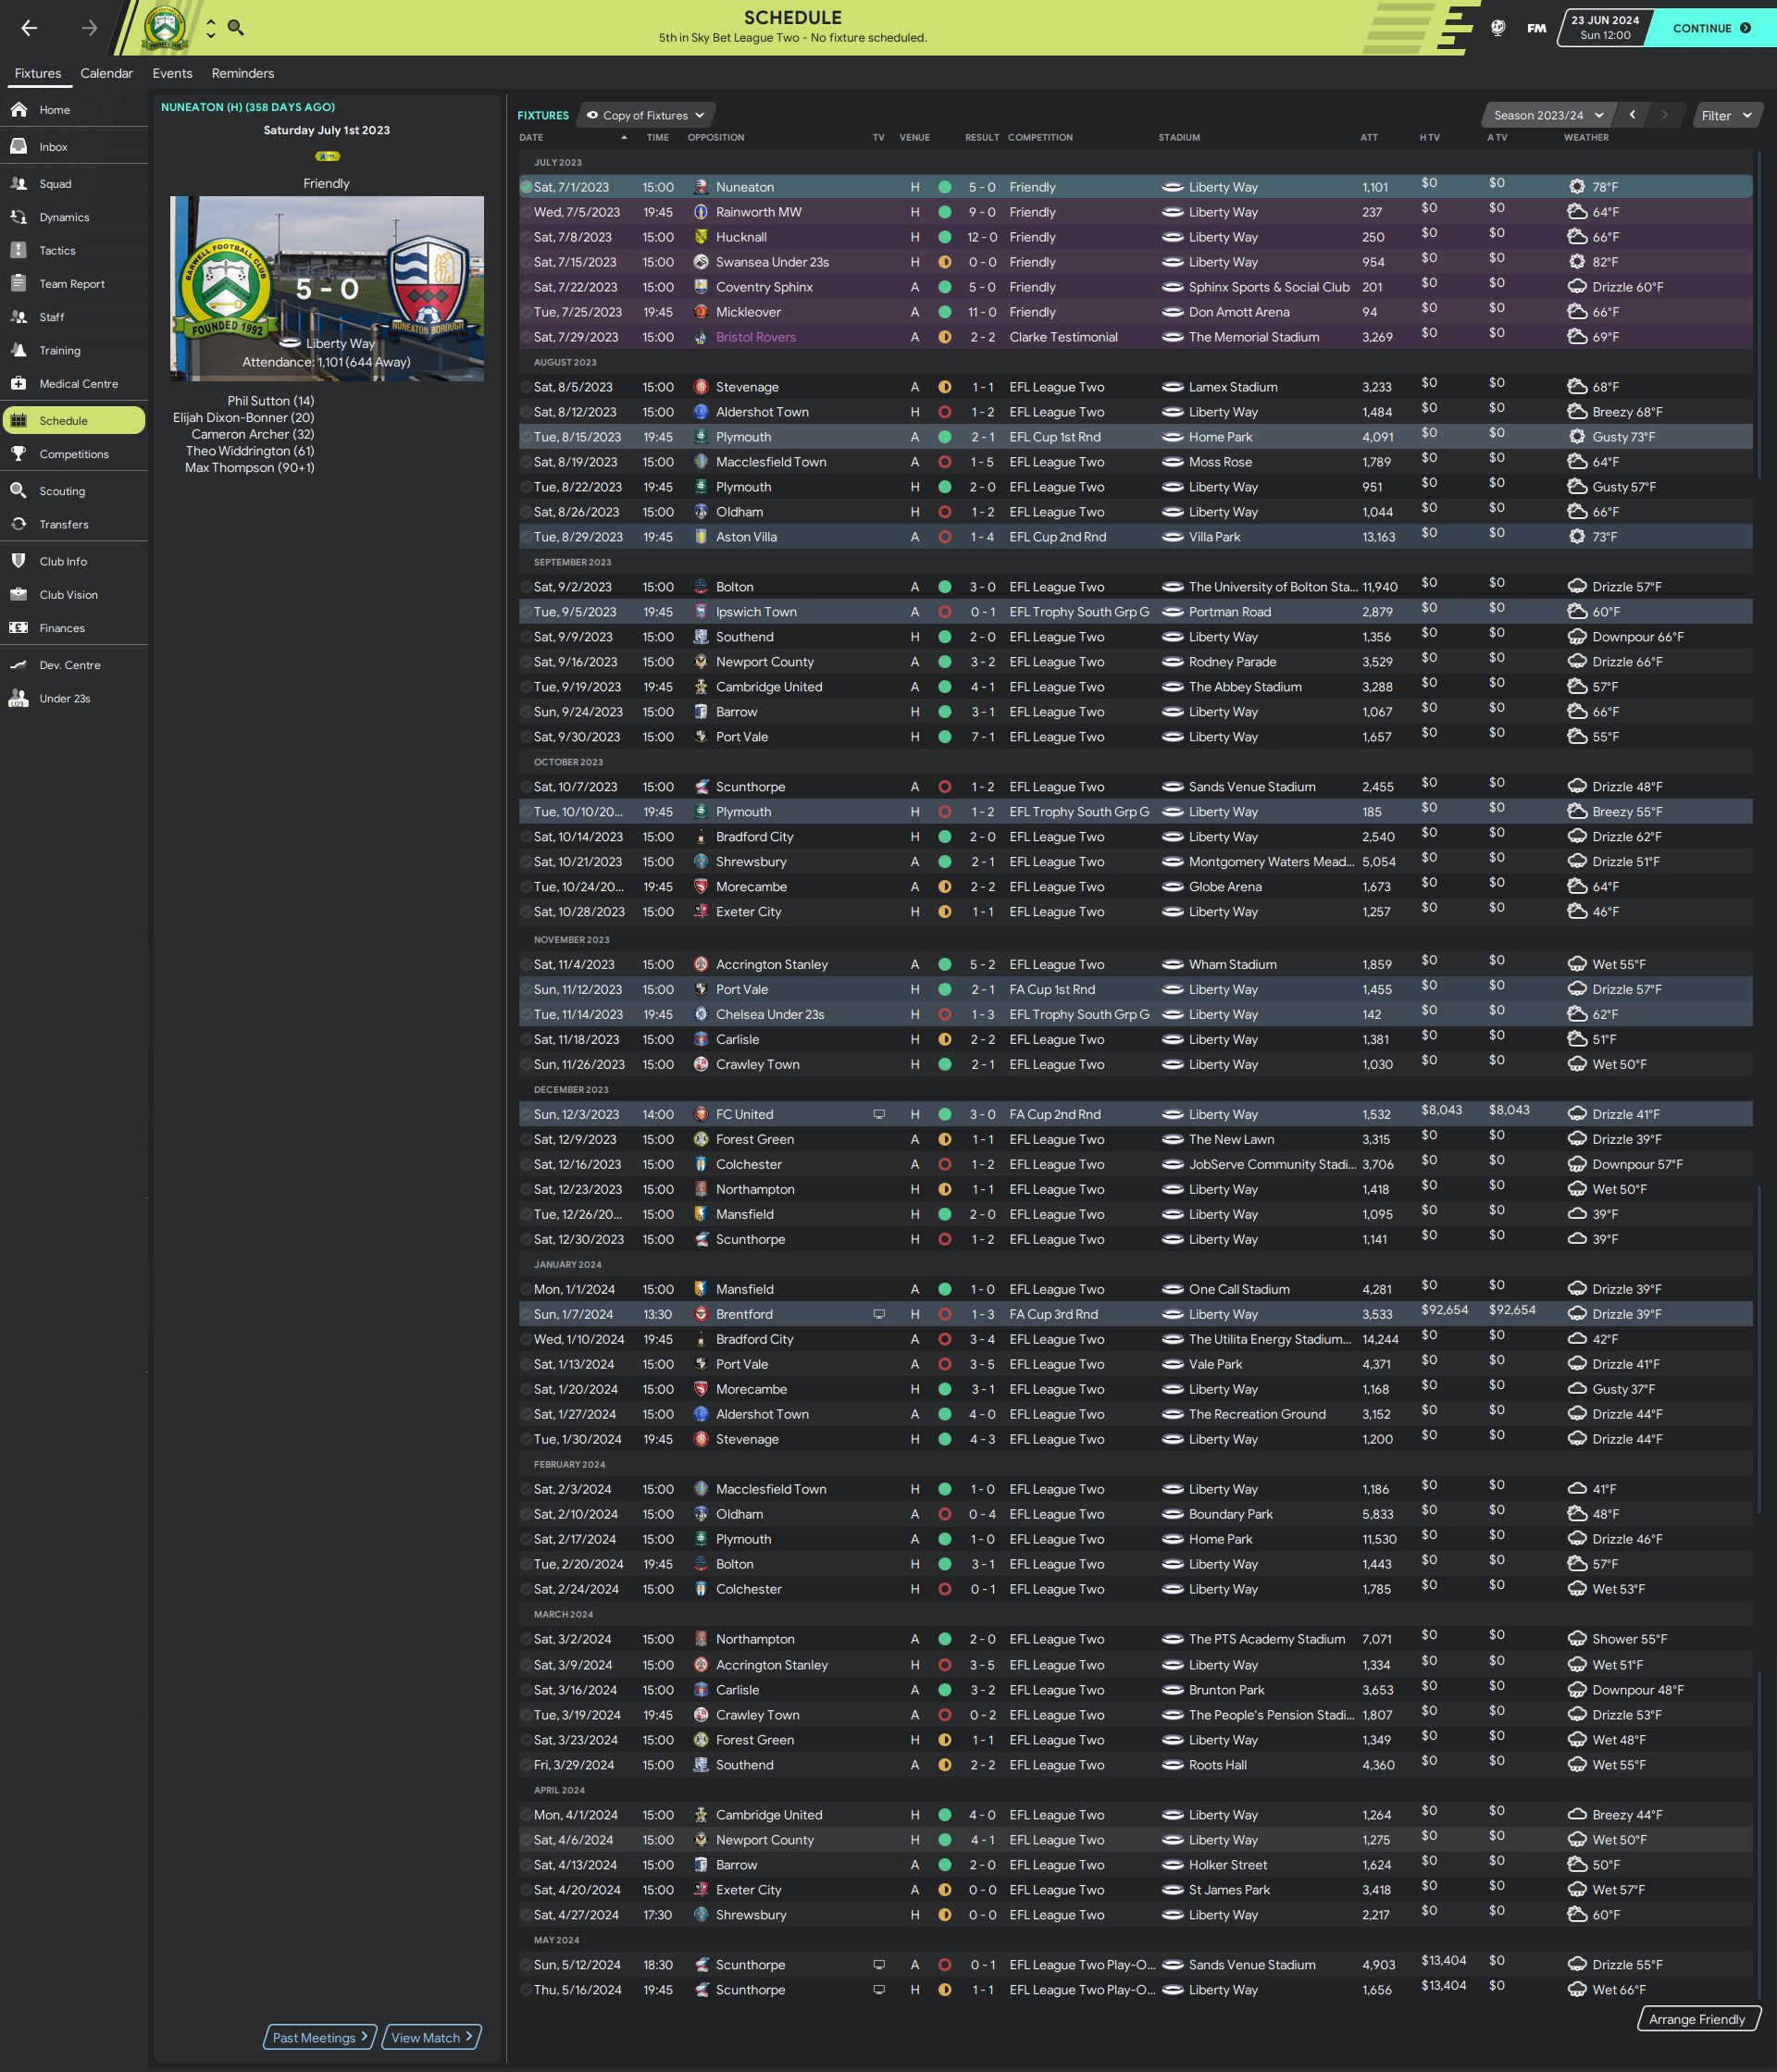The image size is (1777, 2072).
Task: Sort by the STADIUM column header
Action: (x=1179, y=138)
